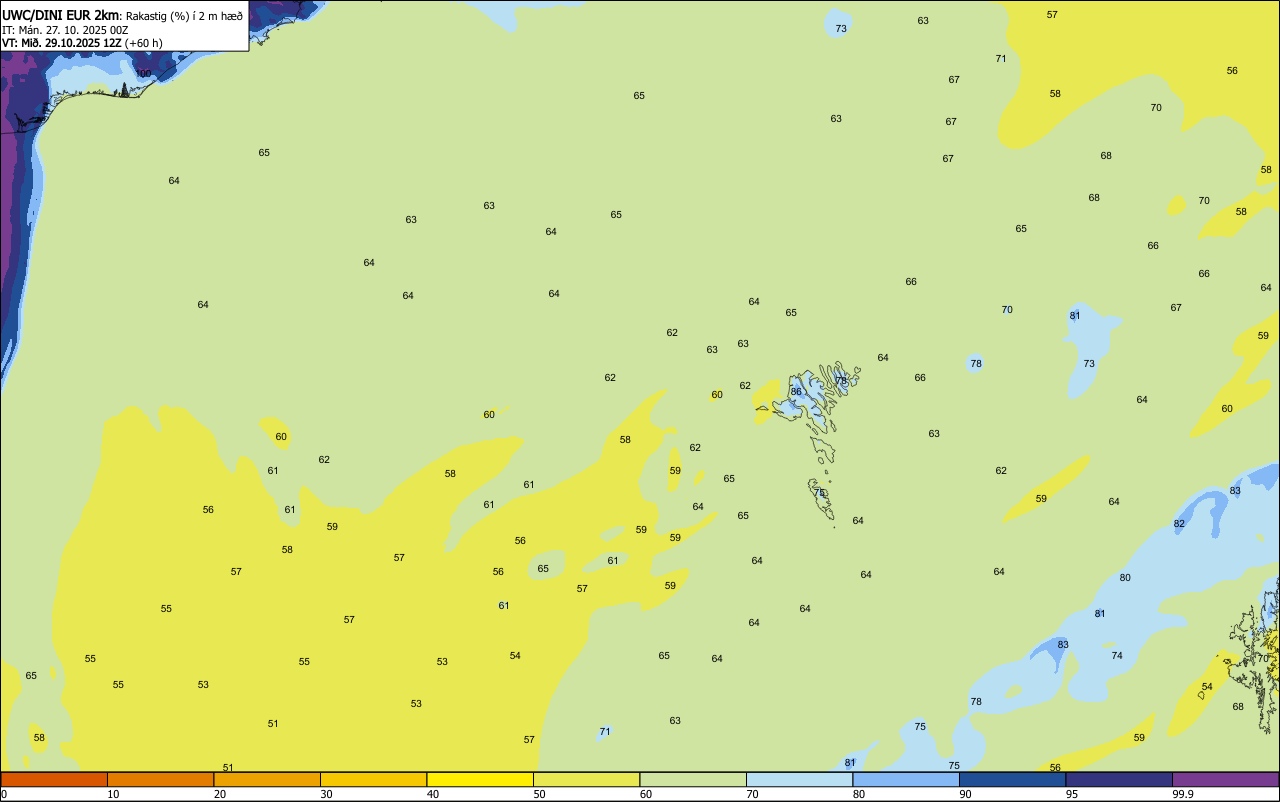Viewport: 1280px width, 802px height.
Task: Click the legend tick label "95"
Action: click(1072, 794)
